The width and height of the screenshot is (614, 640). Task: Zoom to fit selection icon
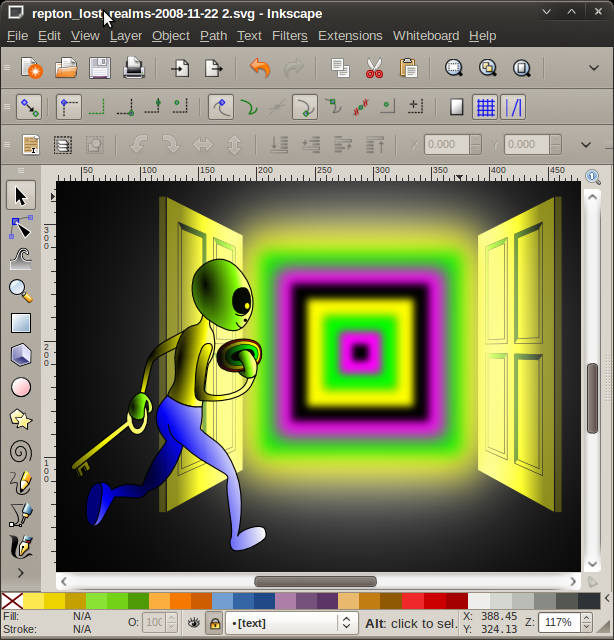pyautogui.click(x=454, y=68)
